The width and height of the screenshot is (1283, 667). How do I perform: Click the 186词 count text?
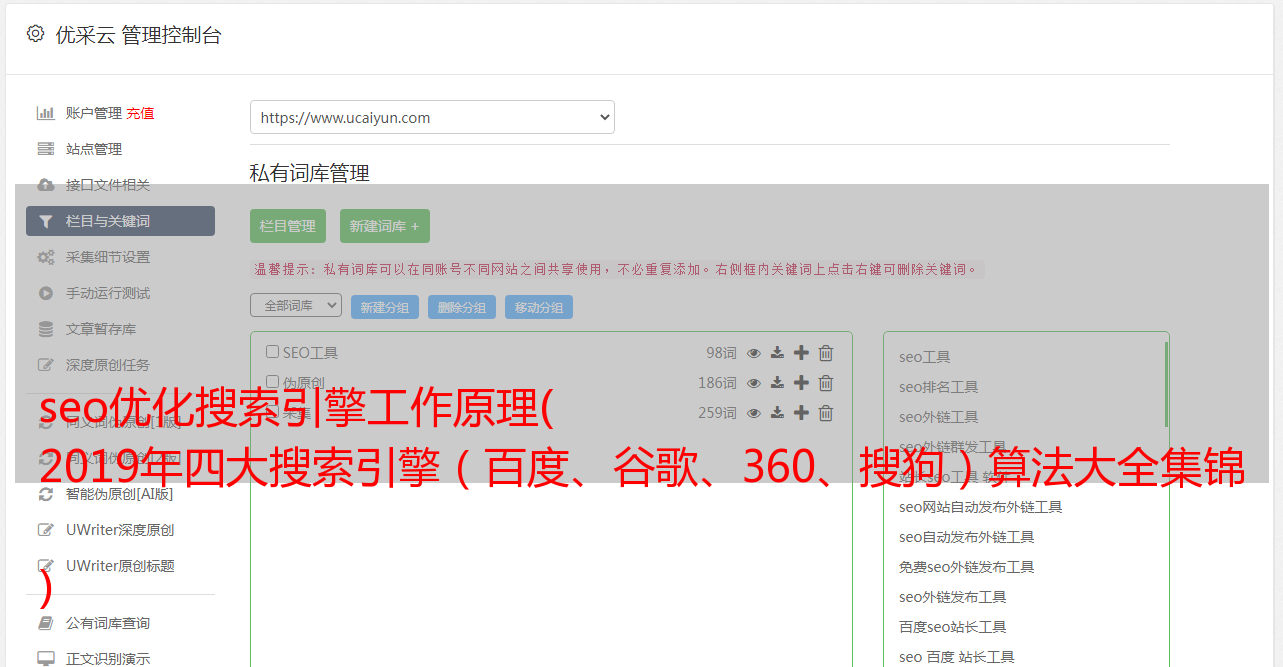coord(717,383)
